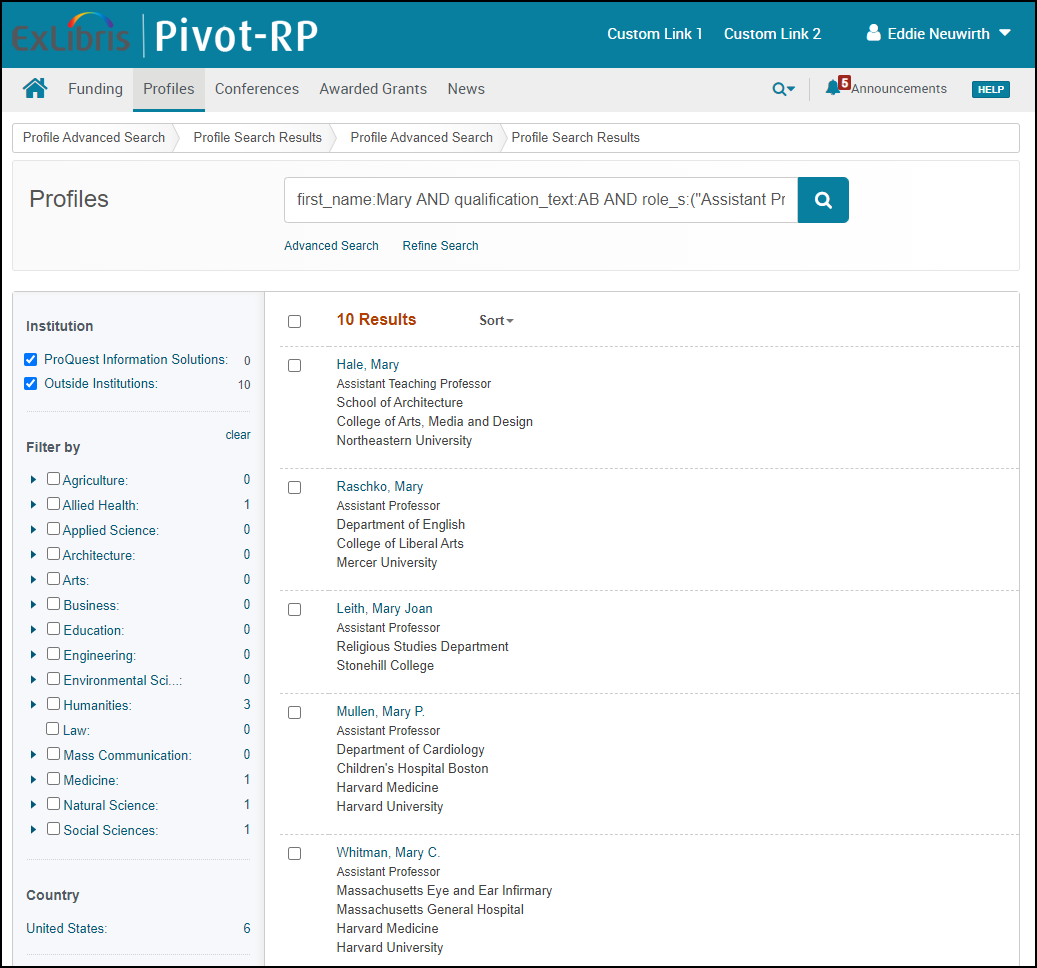
Task: Uncheck ProQuest Information Solutions institution
Action: click(31, 360)
